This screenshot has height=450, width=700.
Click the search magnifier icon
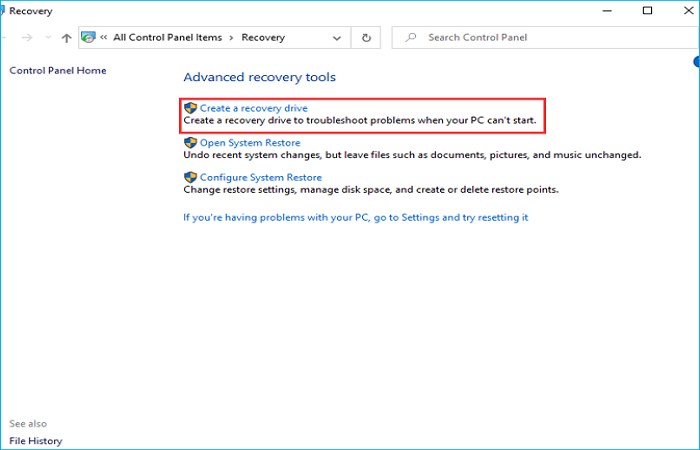(411, 38)
